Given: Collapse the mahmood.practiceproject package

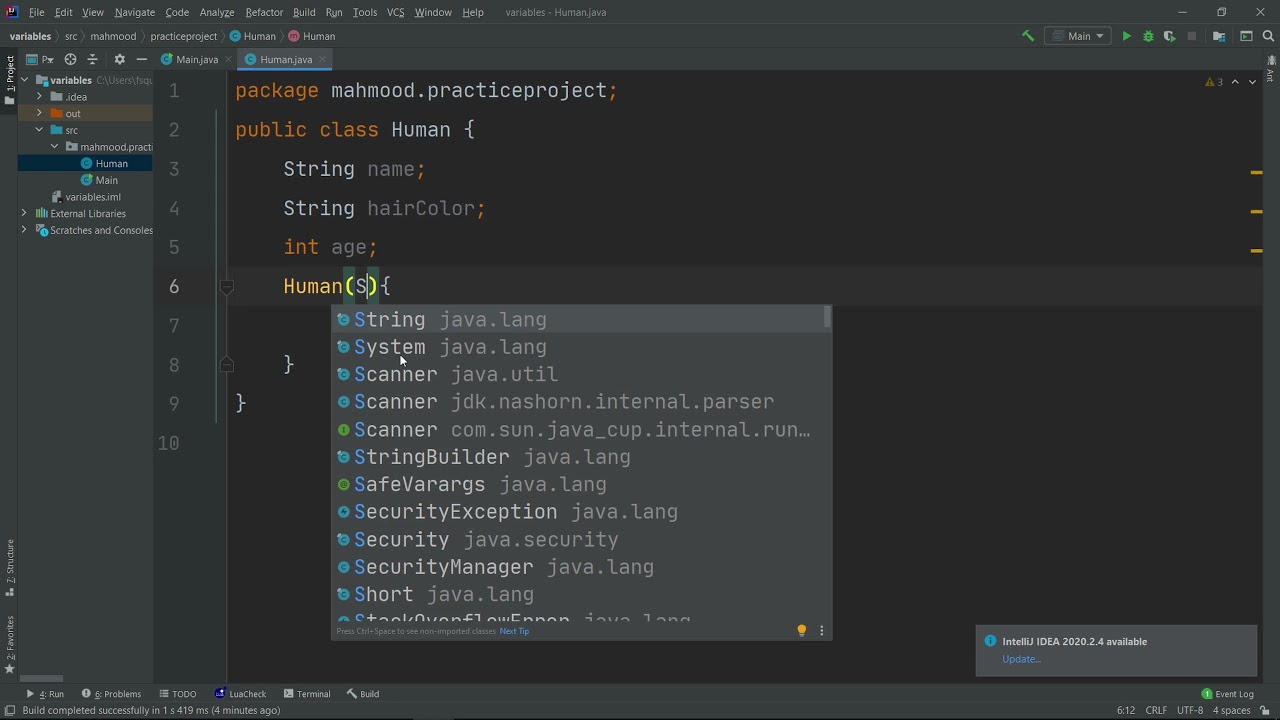Looking at the screenshot, I should [x=54, y=147].
